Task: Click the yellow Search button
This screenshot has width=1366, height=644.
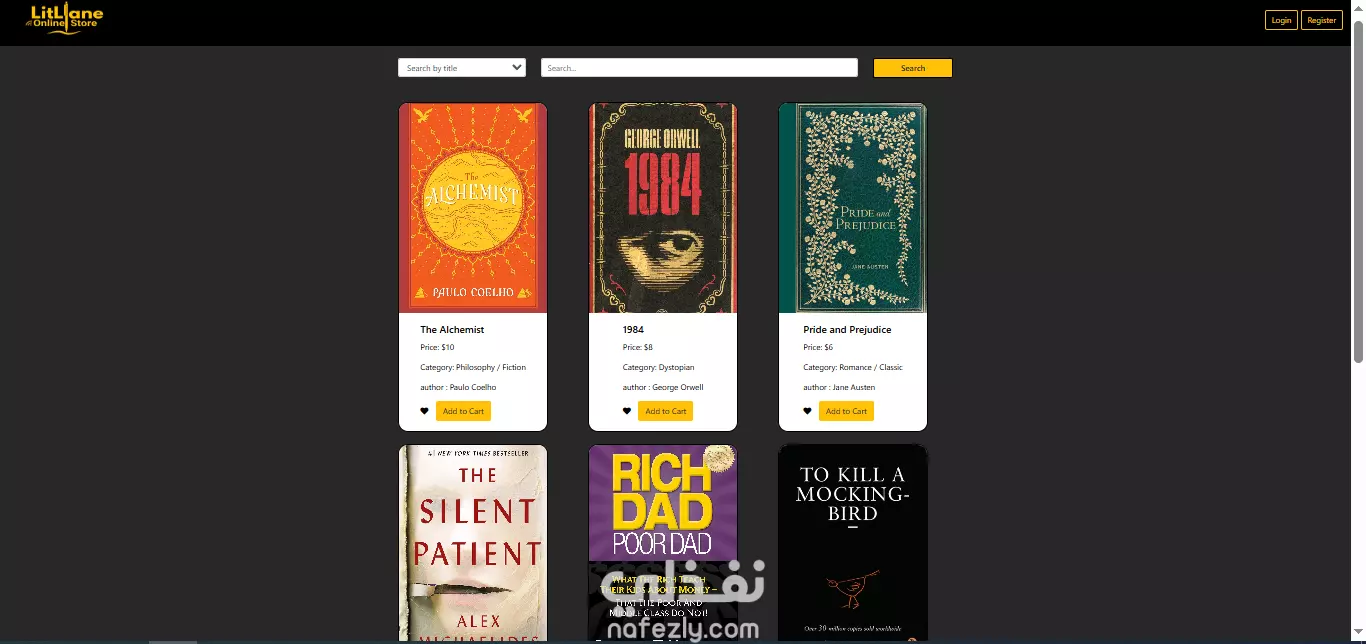Action: (913, 68)
